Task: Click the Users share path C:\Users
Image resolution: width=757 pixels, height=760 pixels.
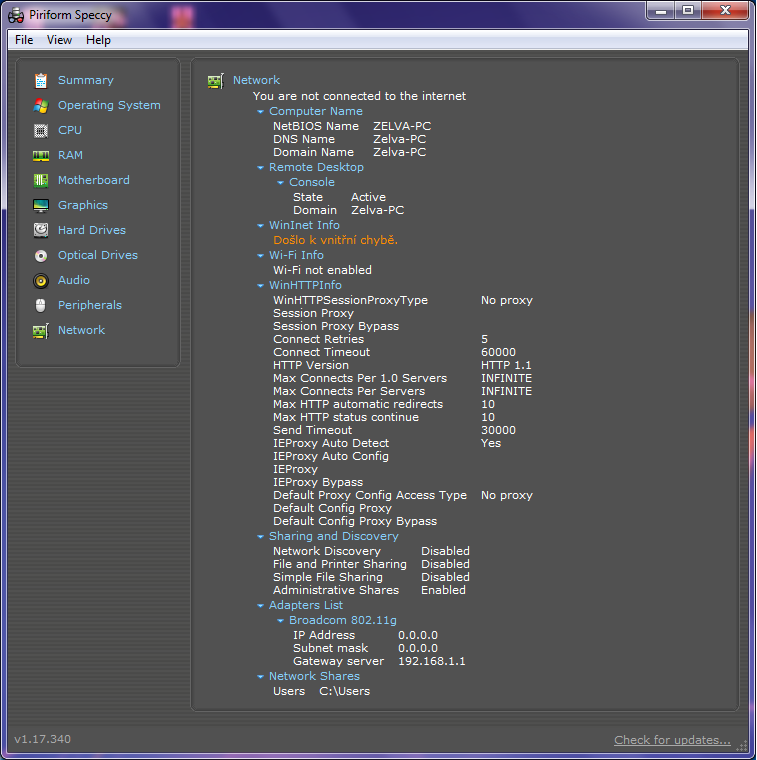Action: pos(345,691)
